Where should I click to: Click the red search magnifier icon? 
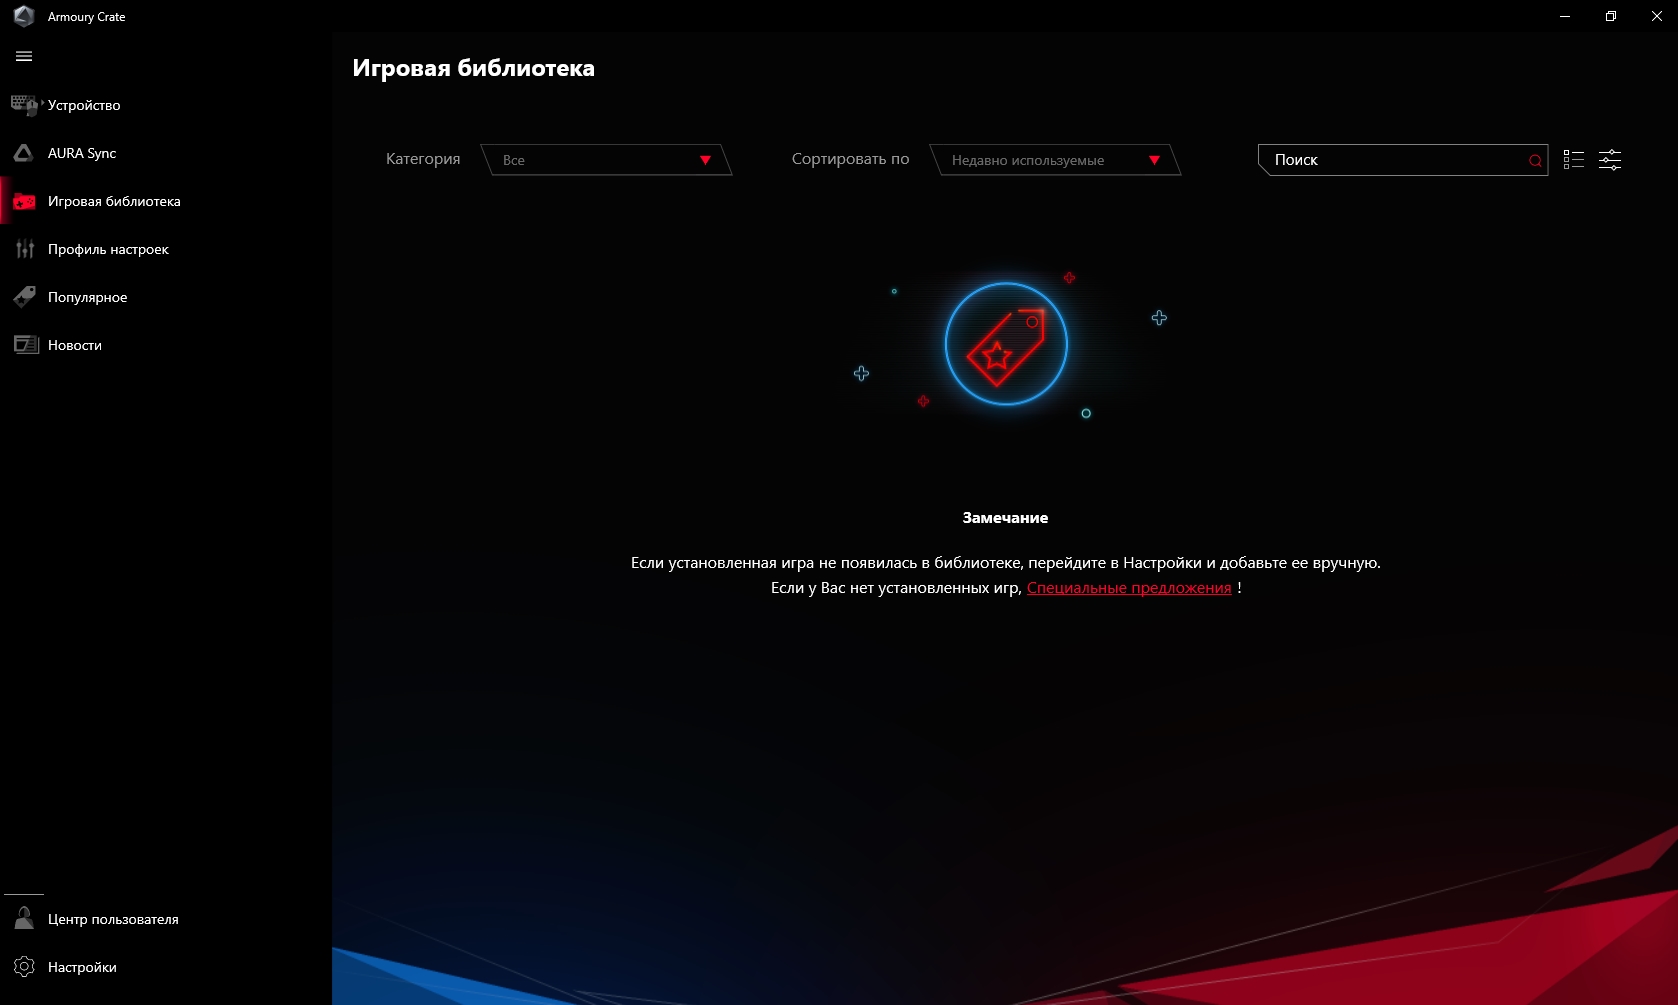point(1535,160)
